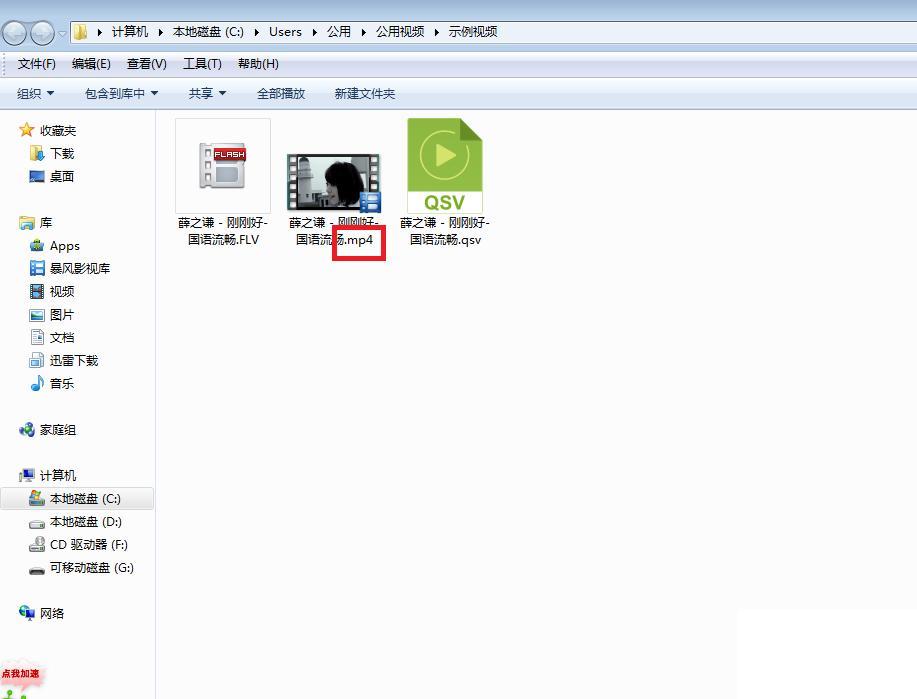Click the 音乐 music note icon
Screen dimensions: 917x699
[x=37, y=383]
